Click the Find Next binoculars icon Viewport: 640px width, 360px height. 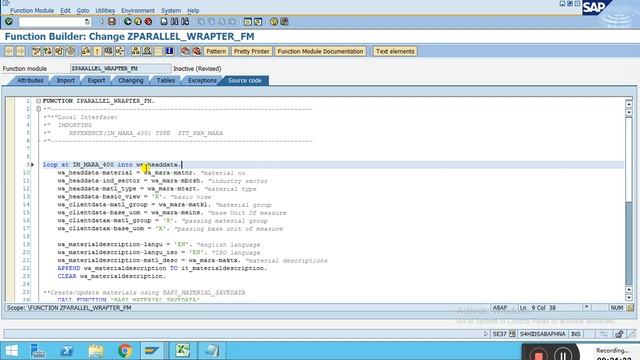pyautogui.click(x=185, y=21)
